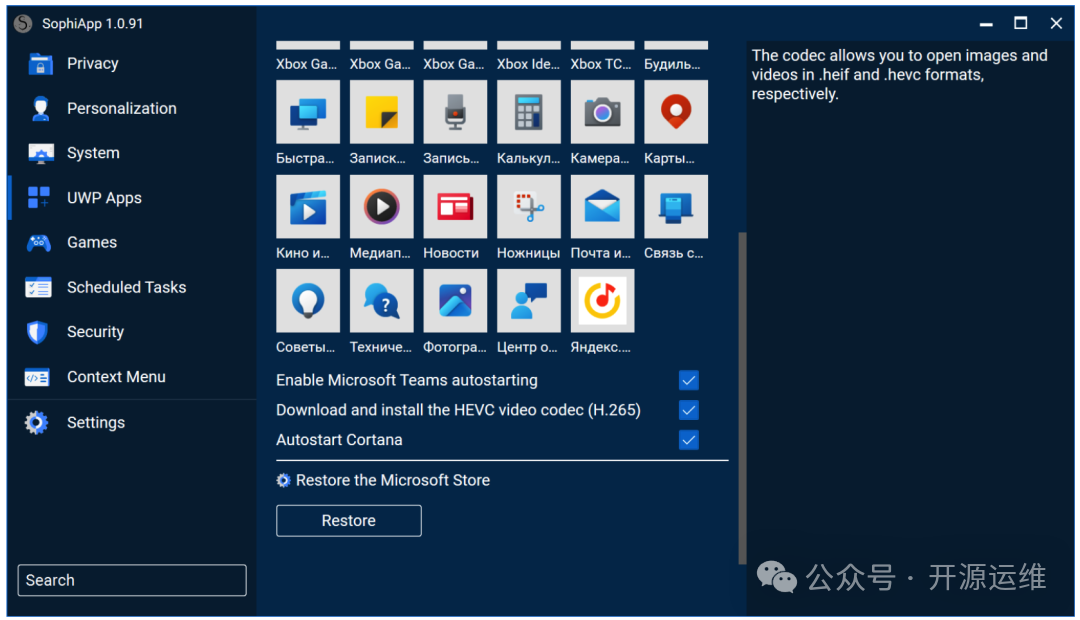The image size is (1080, 620).
Task: Select the Yandex Music app icon
Action: pos(602,301)
